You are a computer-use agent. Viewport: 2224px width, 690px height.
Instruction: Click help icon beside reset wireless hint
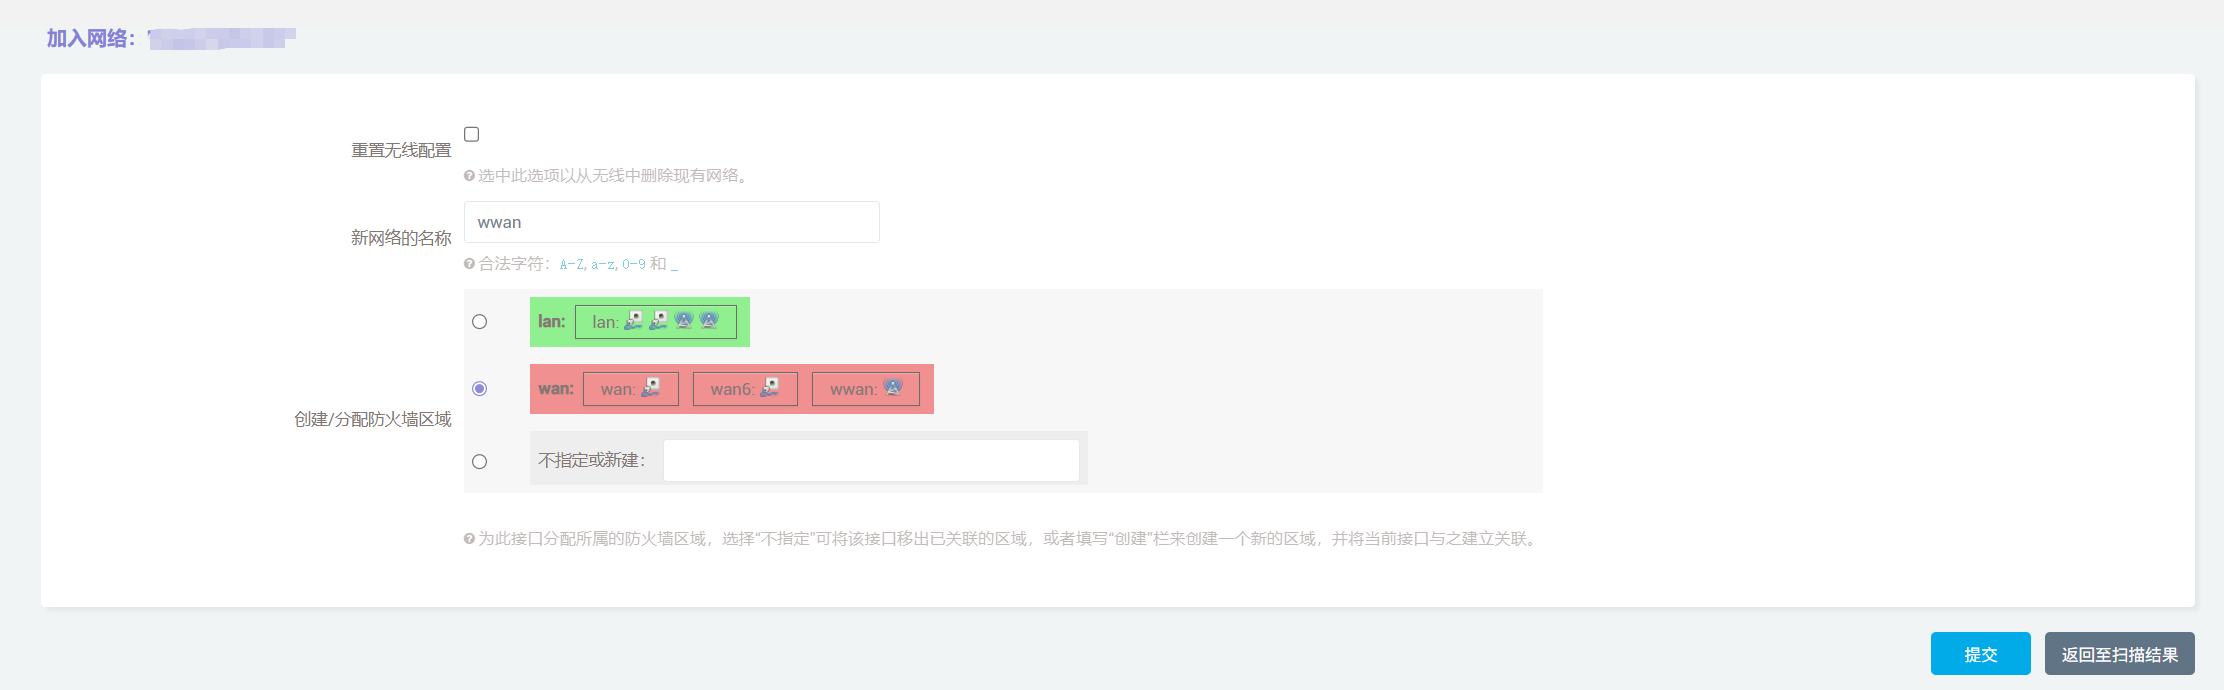point(469,176)
